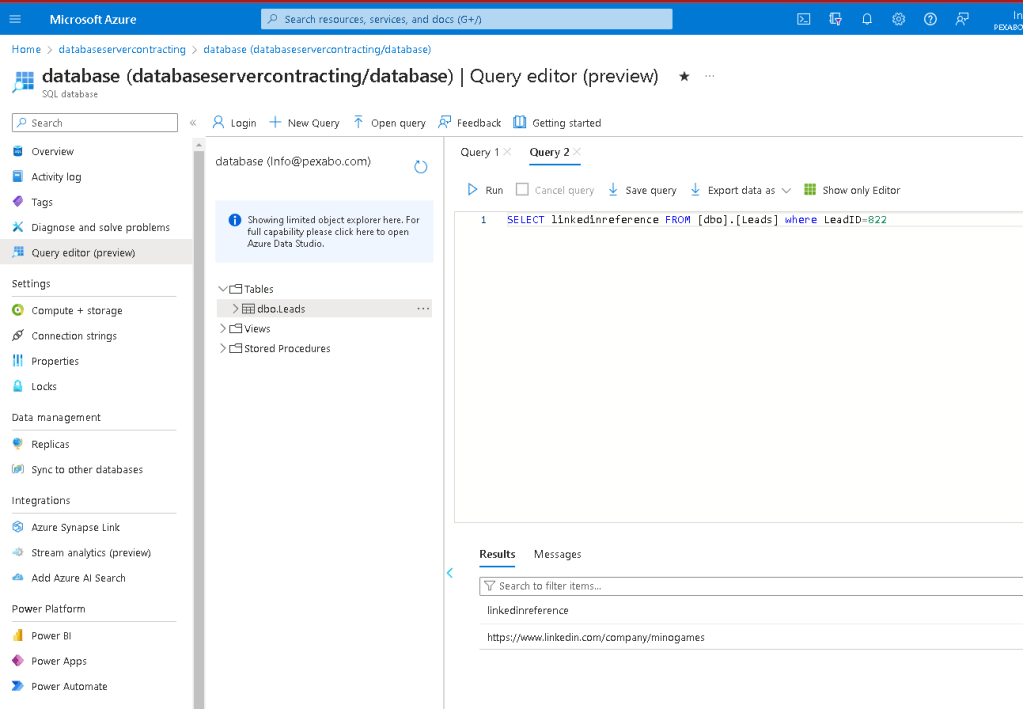The image size is (1023, 709).
Task: Toggle the Cancel query checkbox
Action: pyautogui.click(x=522, y=189)
